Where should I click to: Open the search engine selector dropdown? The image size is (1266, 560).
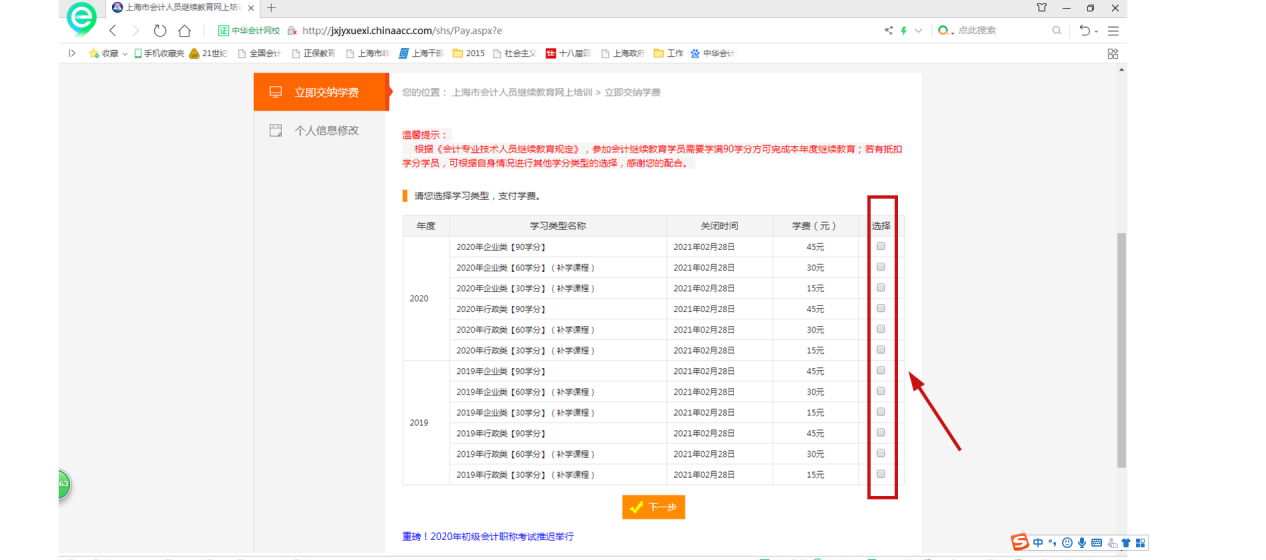click(945, 31)
